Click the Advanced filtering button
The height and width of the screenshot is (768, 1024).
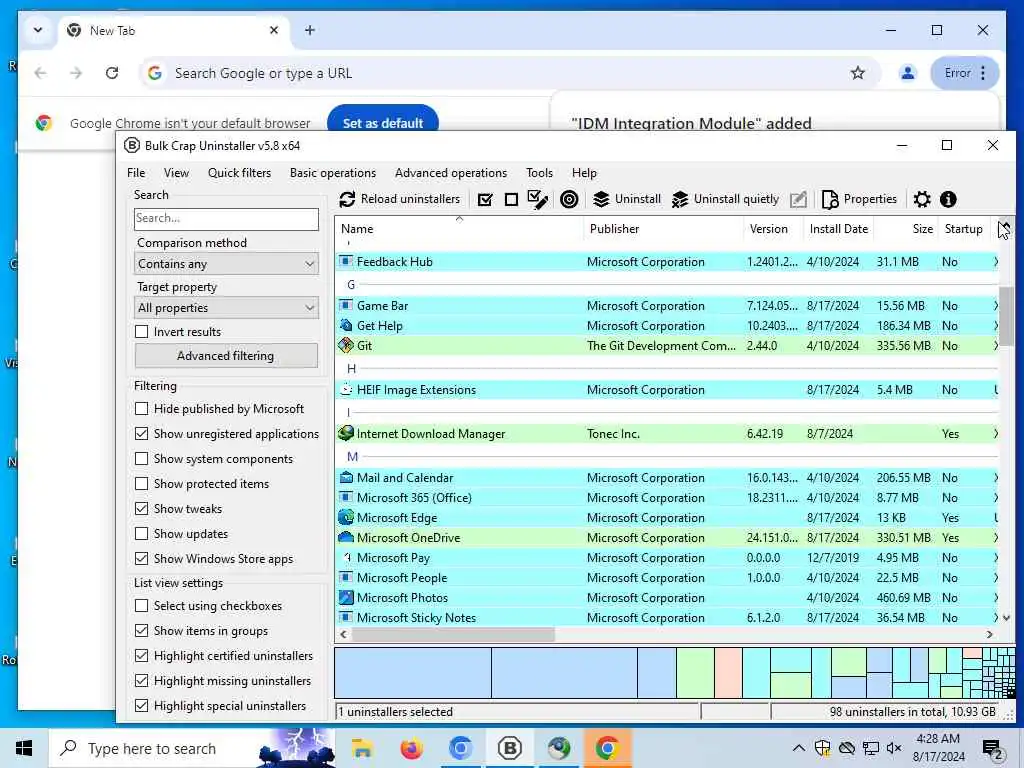(226, 356)
